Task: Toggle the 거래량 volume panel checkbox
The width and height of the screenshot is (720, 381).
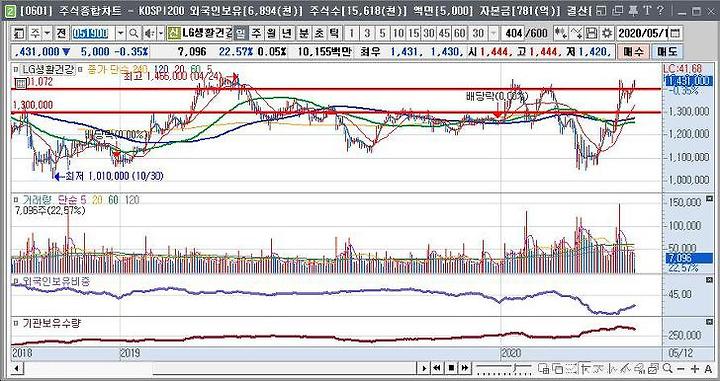Action: [x=16, y=200]
